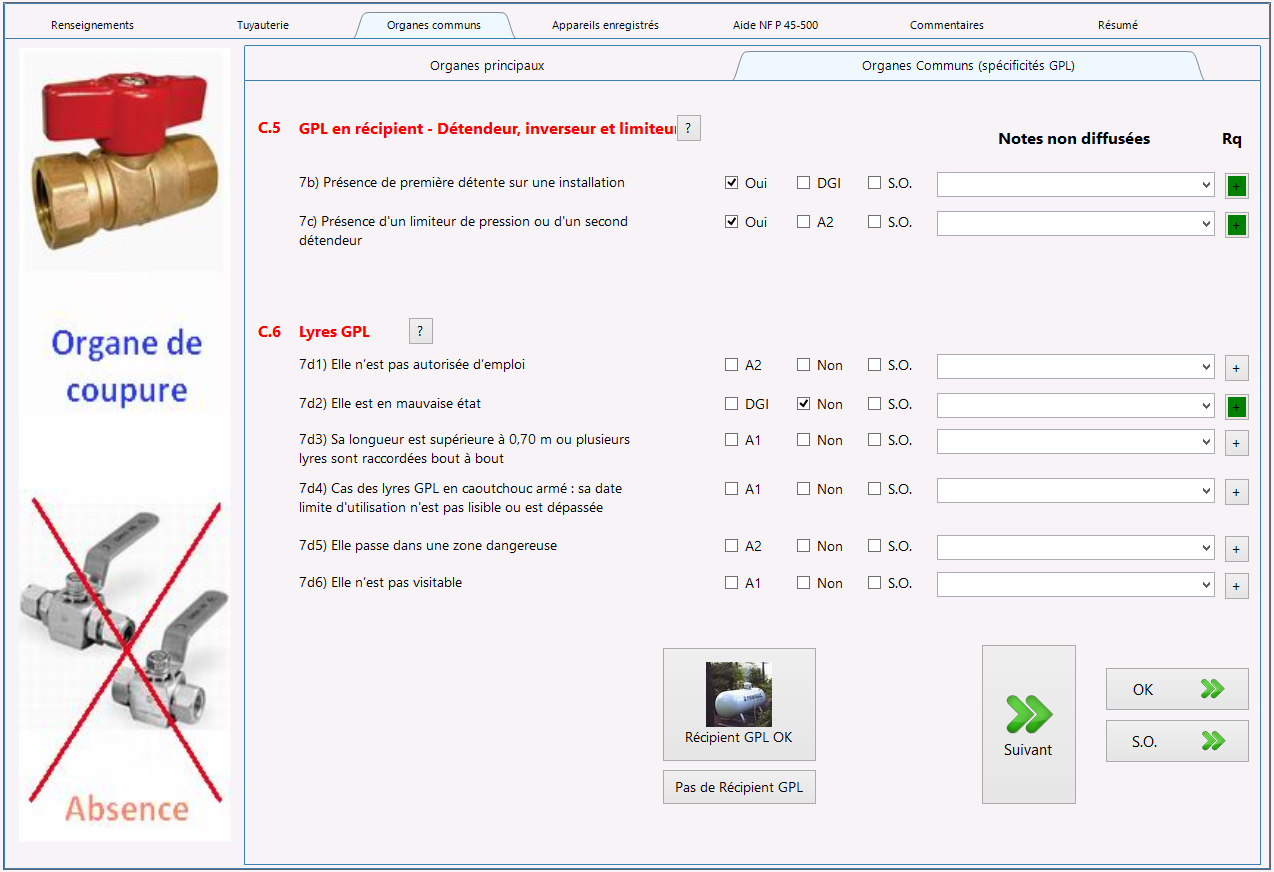The width and height of the screenshot is (1274, 872).
Task: Uncheck the Non box for 7d2 mauvaise état
Action: [804, 404]
